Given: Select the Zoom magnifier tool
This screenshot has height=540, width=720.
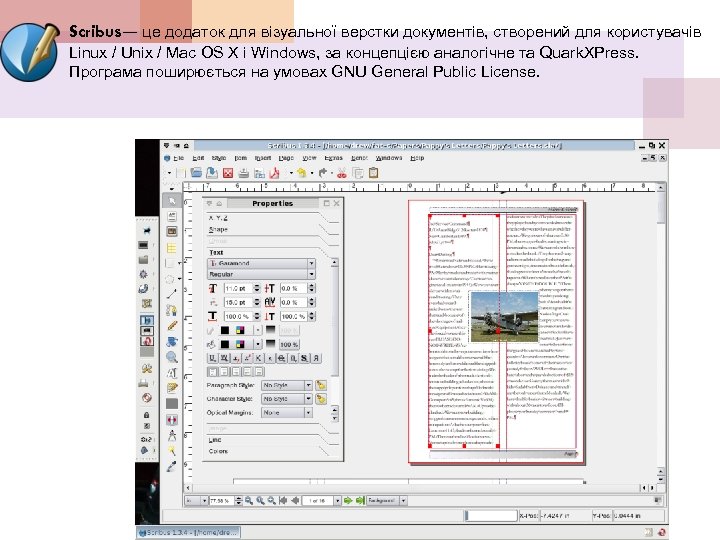Looking at the screenshot, I should pyautogui.click(x=172, y=357).
